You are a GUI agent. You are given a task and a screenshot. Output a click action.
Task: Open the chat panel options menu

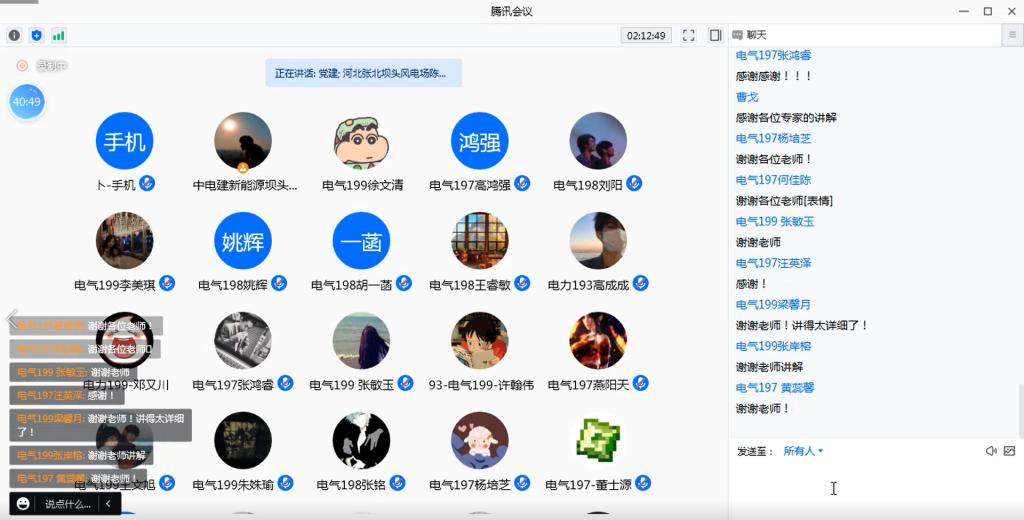tap(1012, 35)
